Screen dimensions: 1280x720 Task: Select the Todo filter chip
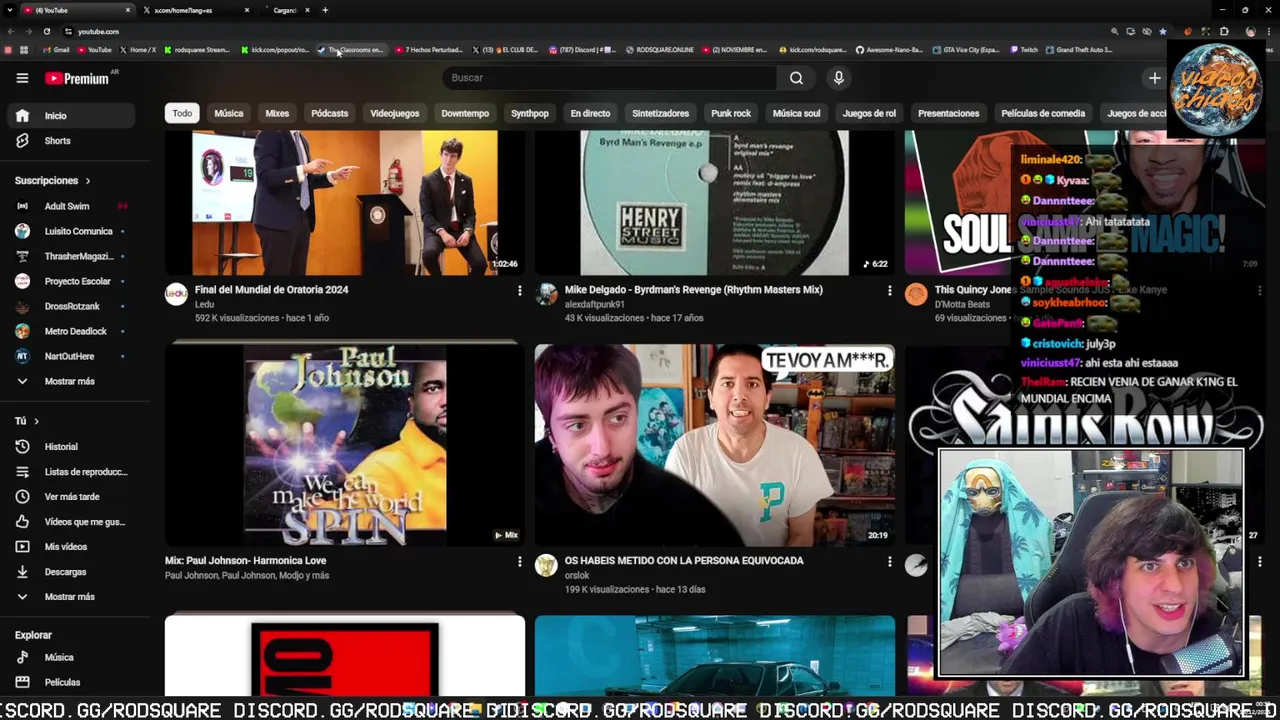pos(182,114)
